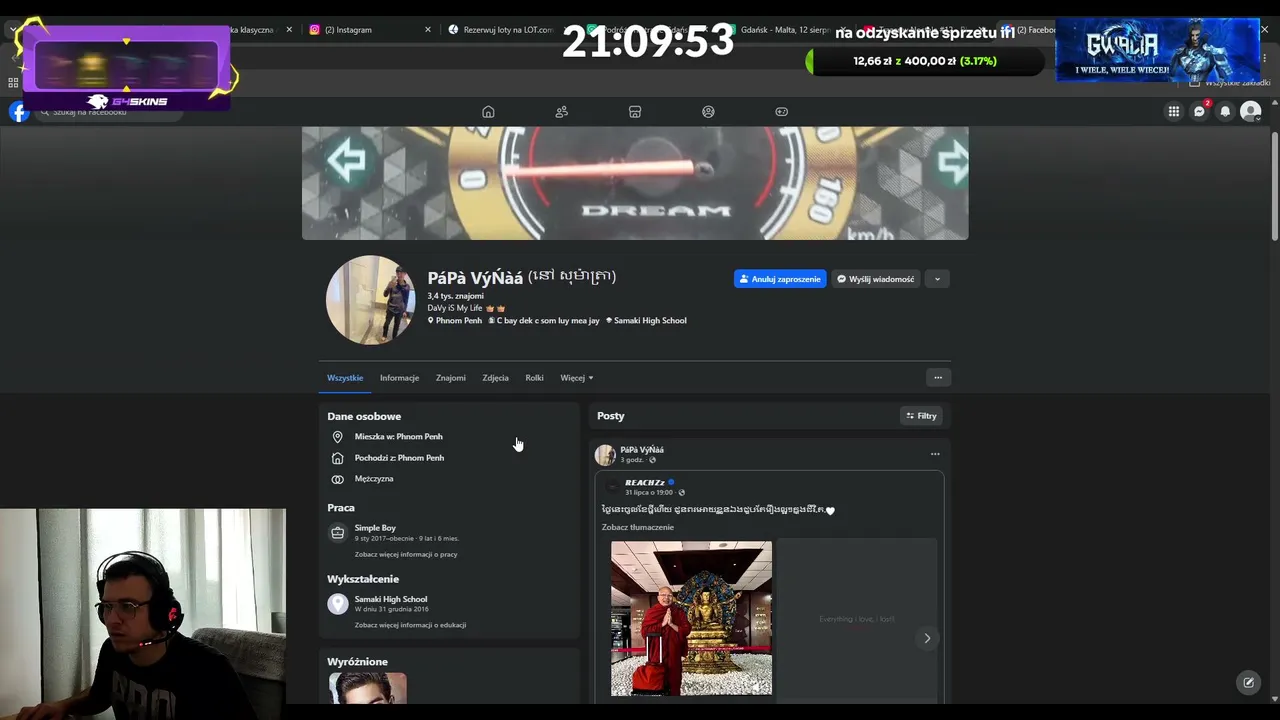
Task: Click the Simple Boy work entry
Action: 375,528
